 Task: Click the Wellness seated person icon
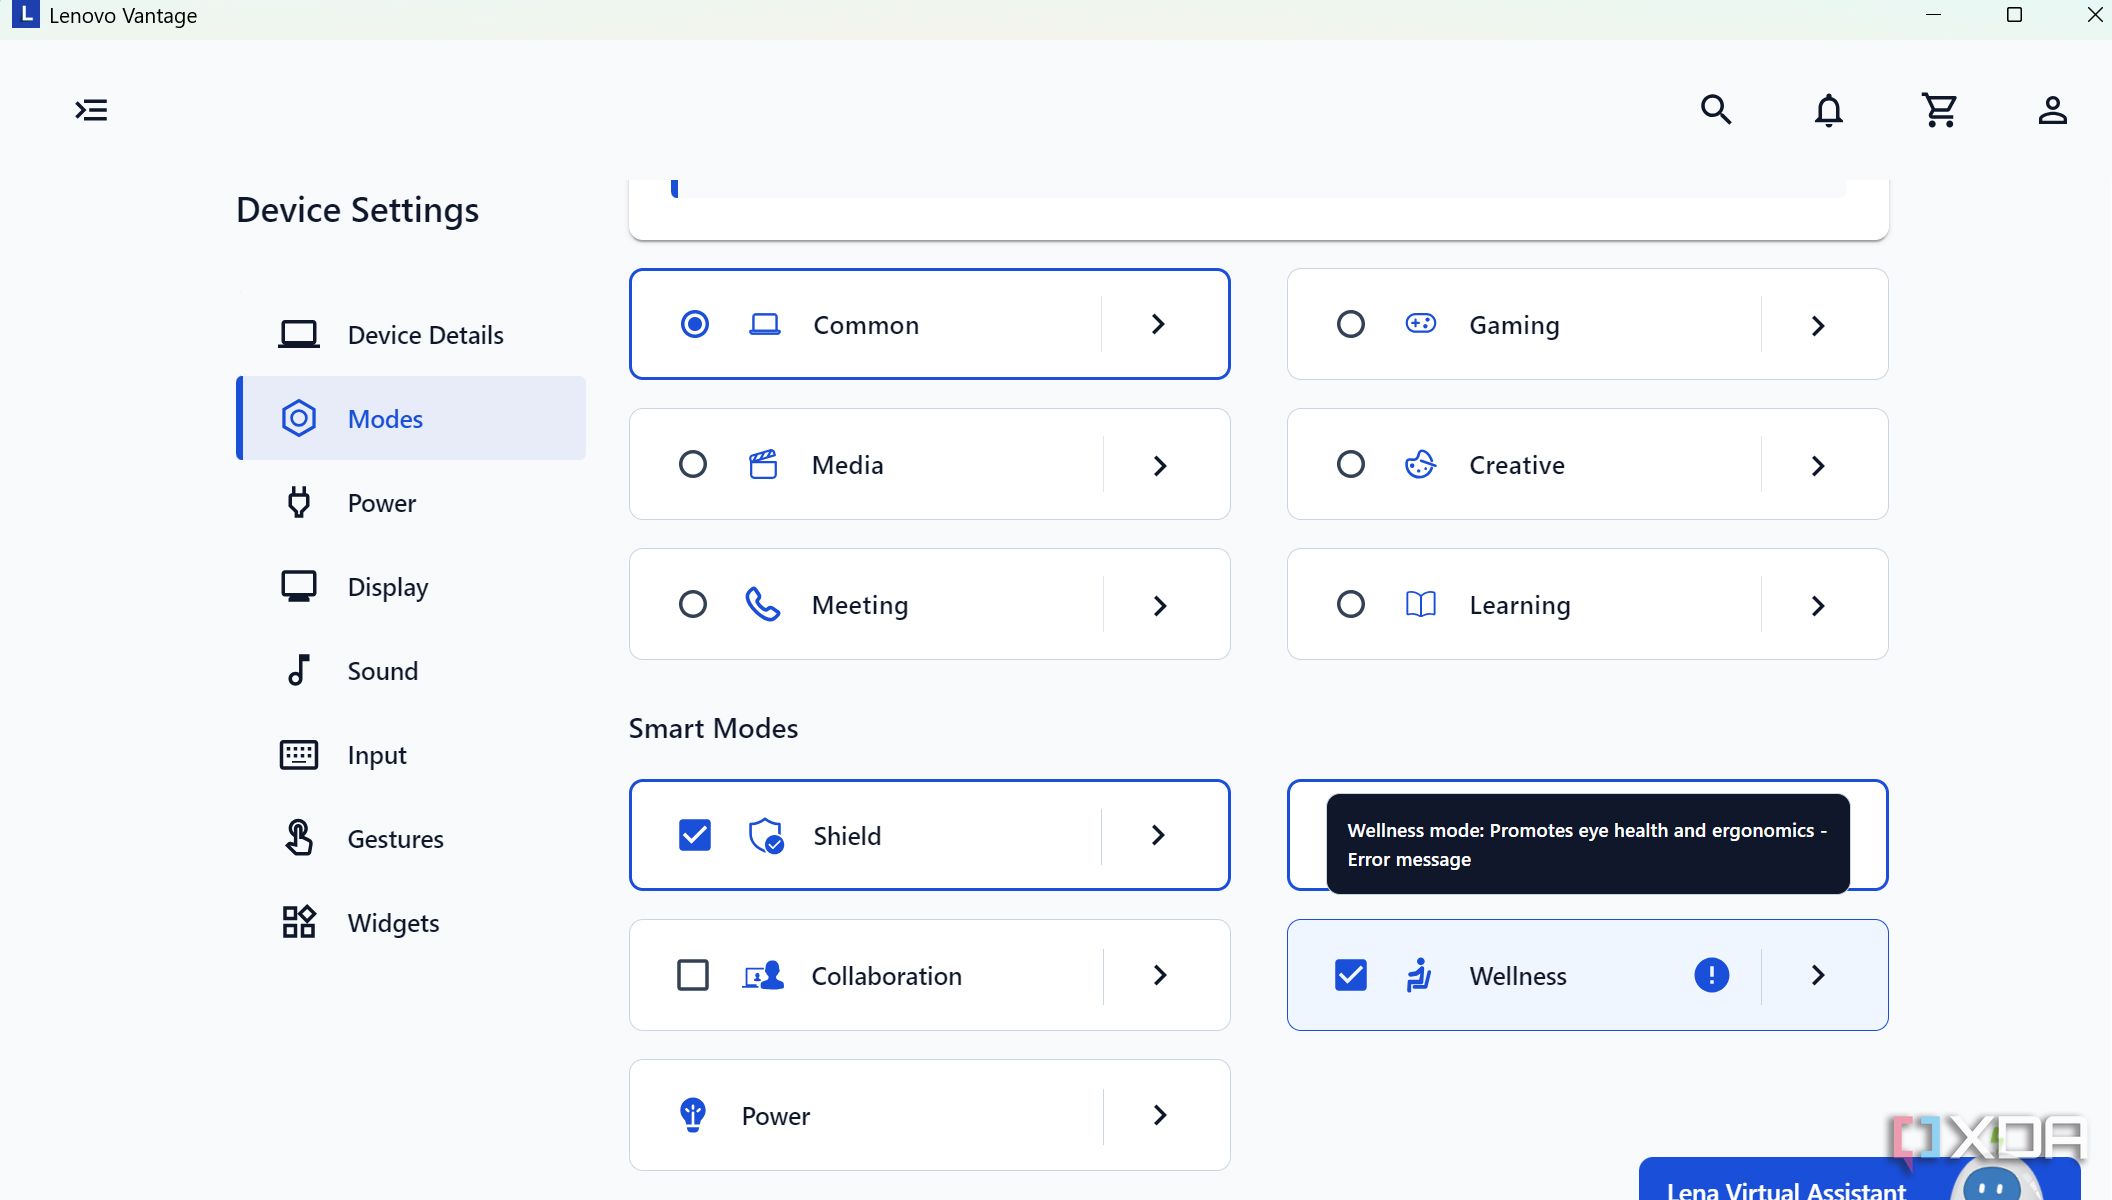(x=1418, y=975)
